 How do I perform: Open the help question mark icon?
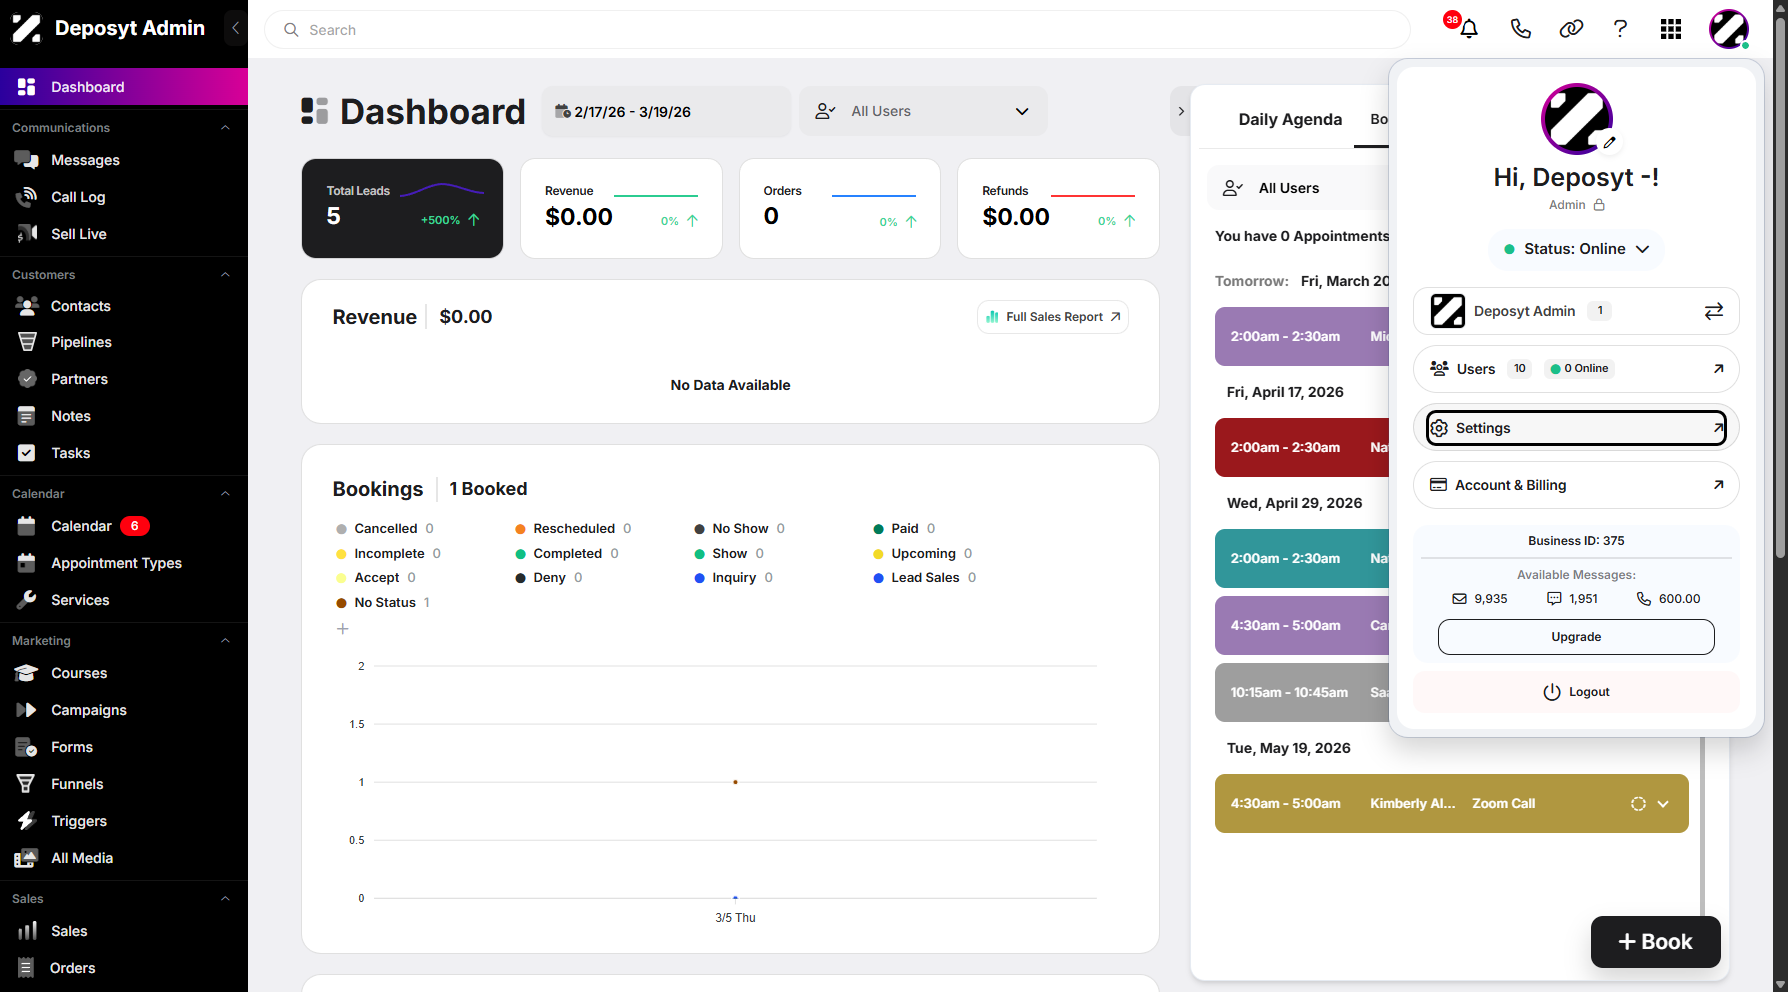point(1620,29)
